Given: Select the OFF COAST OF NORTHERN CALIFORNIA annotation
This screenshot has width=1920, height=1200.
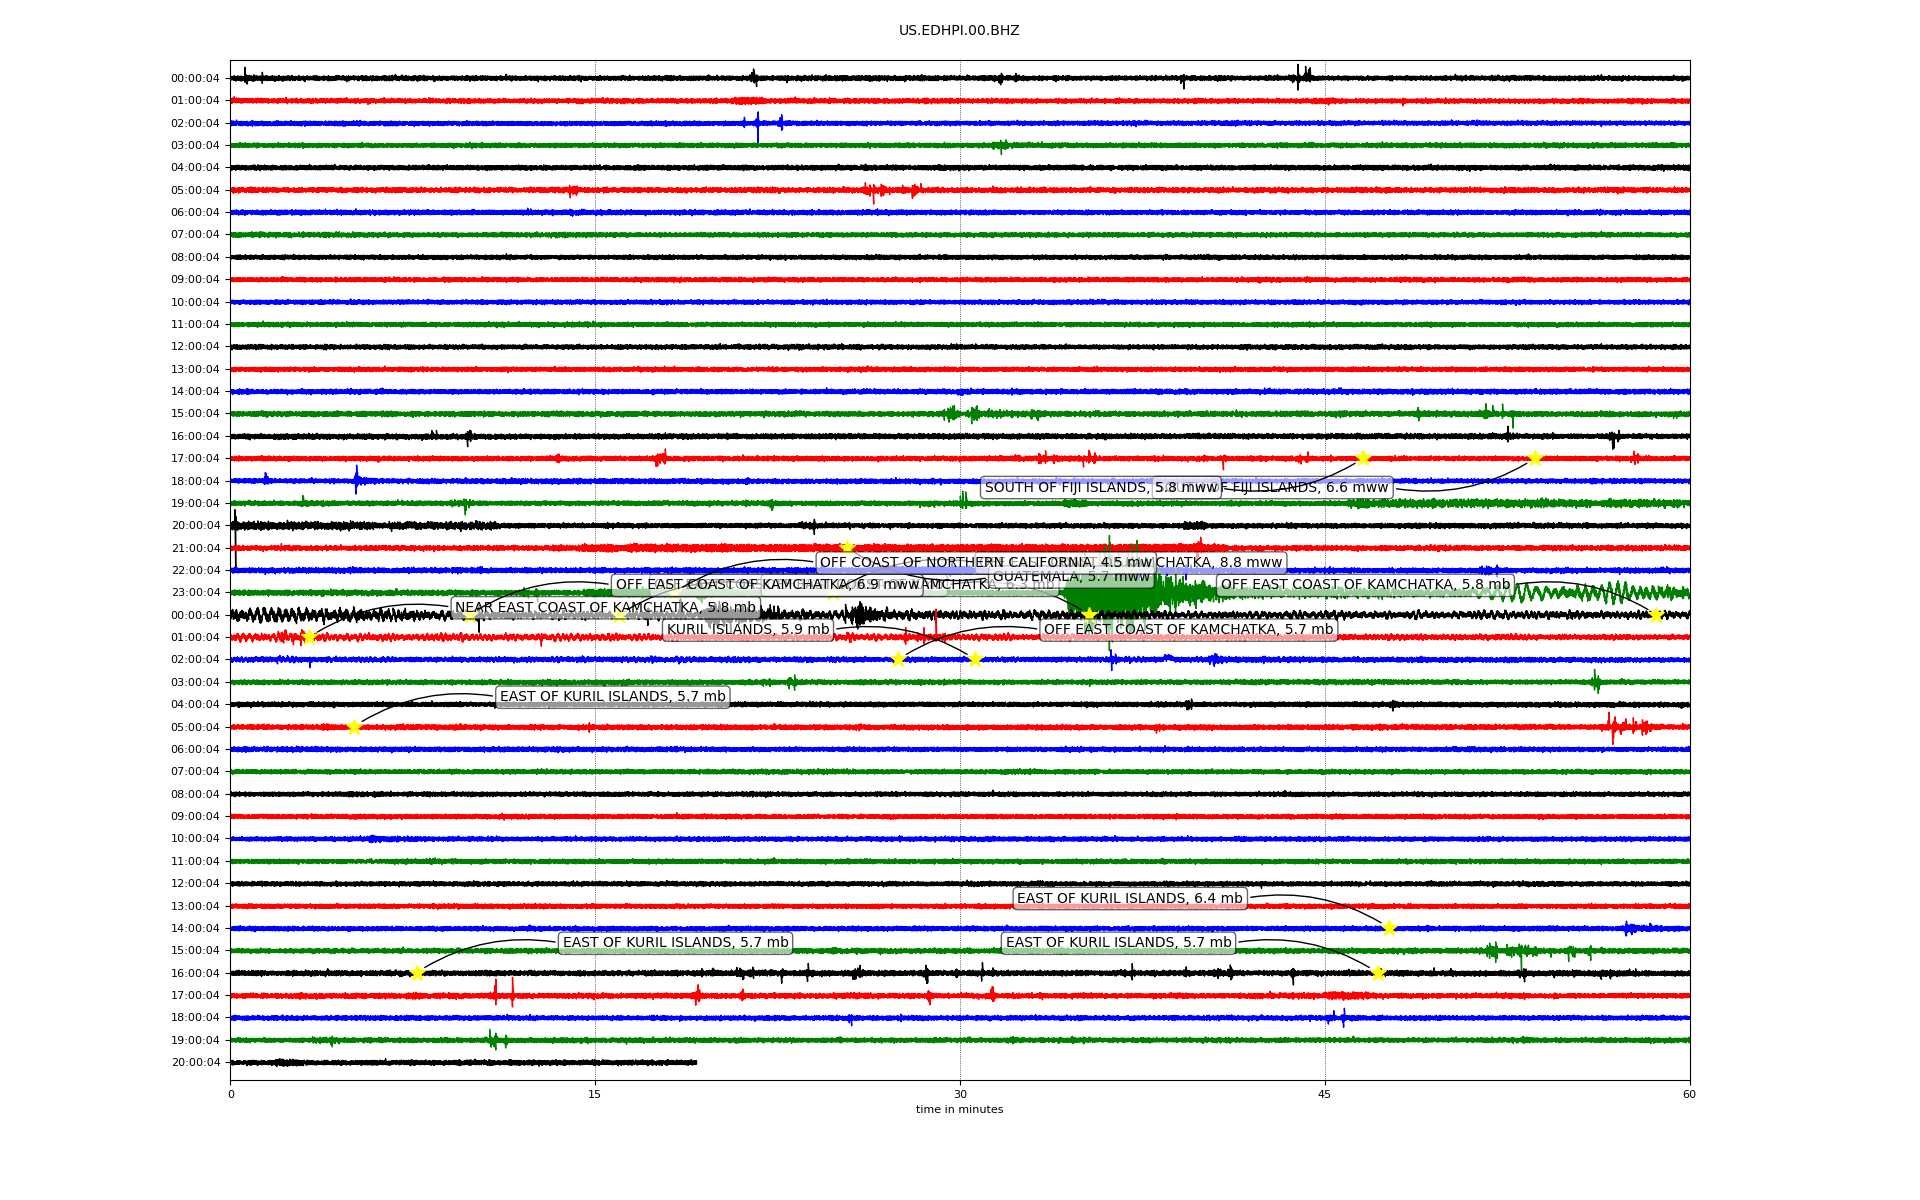Looking at the screenshot, I should click(986, 562).
